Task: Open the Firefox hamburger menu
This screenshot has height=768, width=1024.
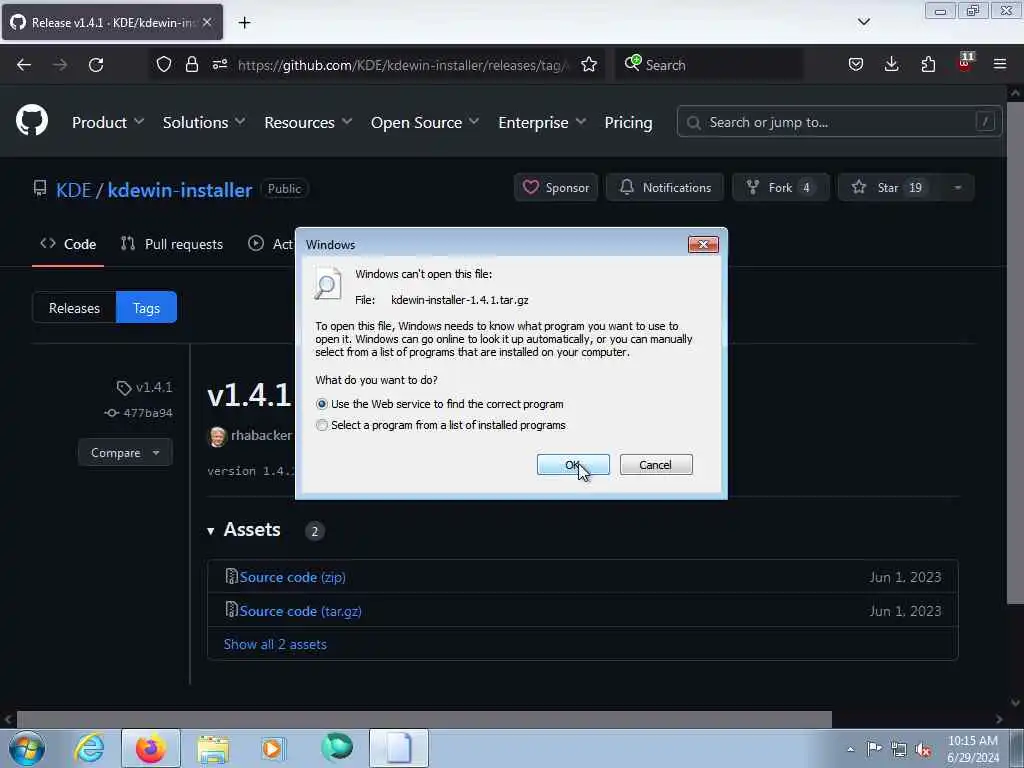Action: click(x=1000, y=65)
